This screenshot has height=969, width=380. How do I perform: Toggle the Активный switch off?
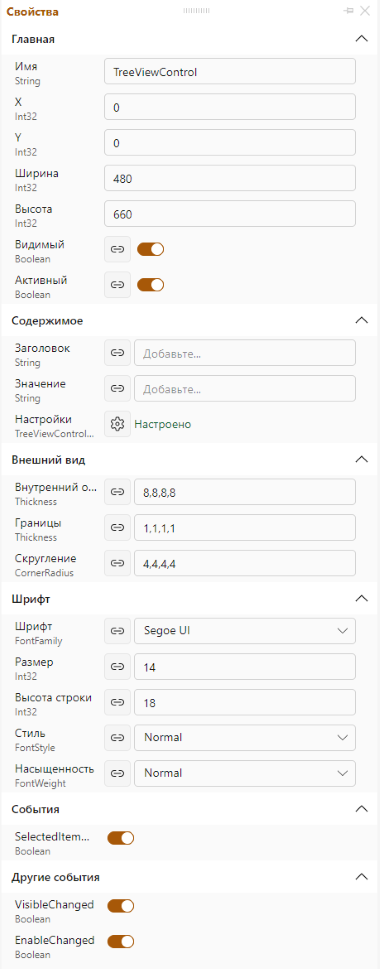tap(150, 285)
